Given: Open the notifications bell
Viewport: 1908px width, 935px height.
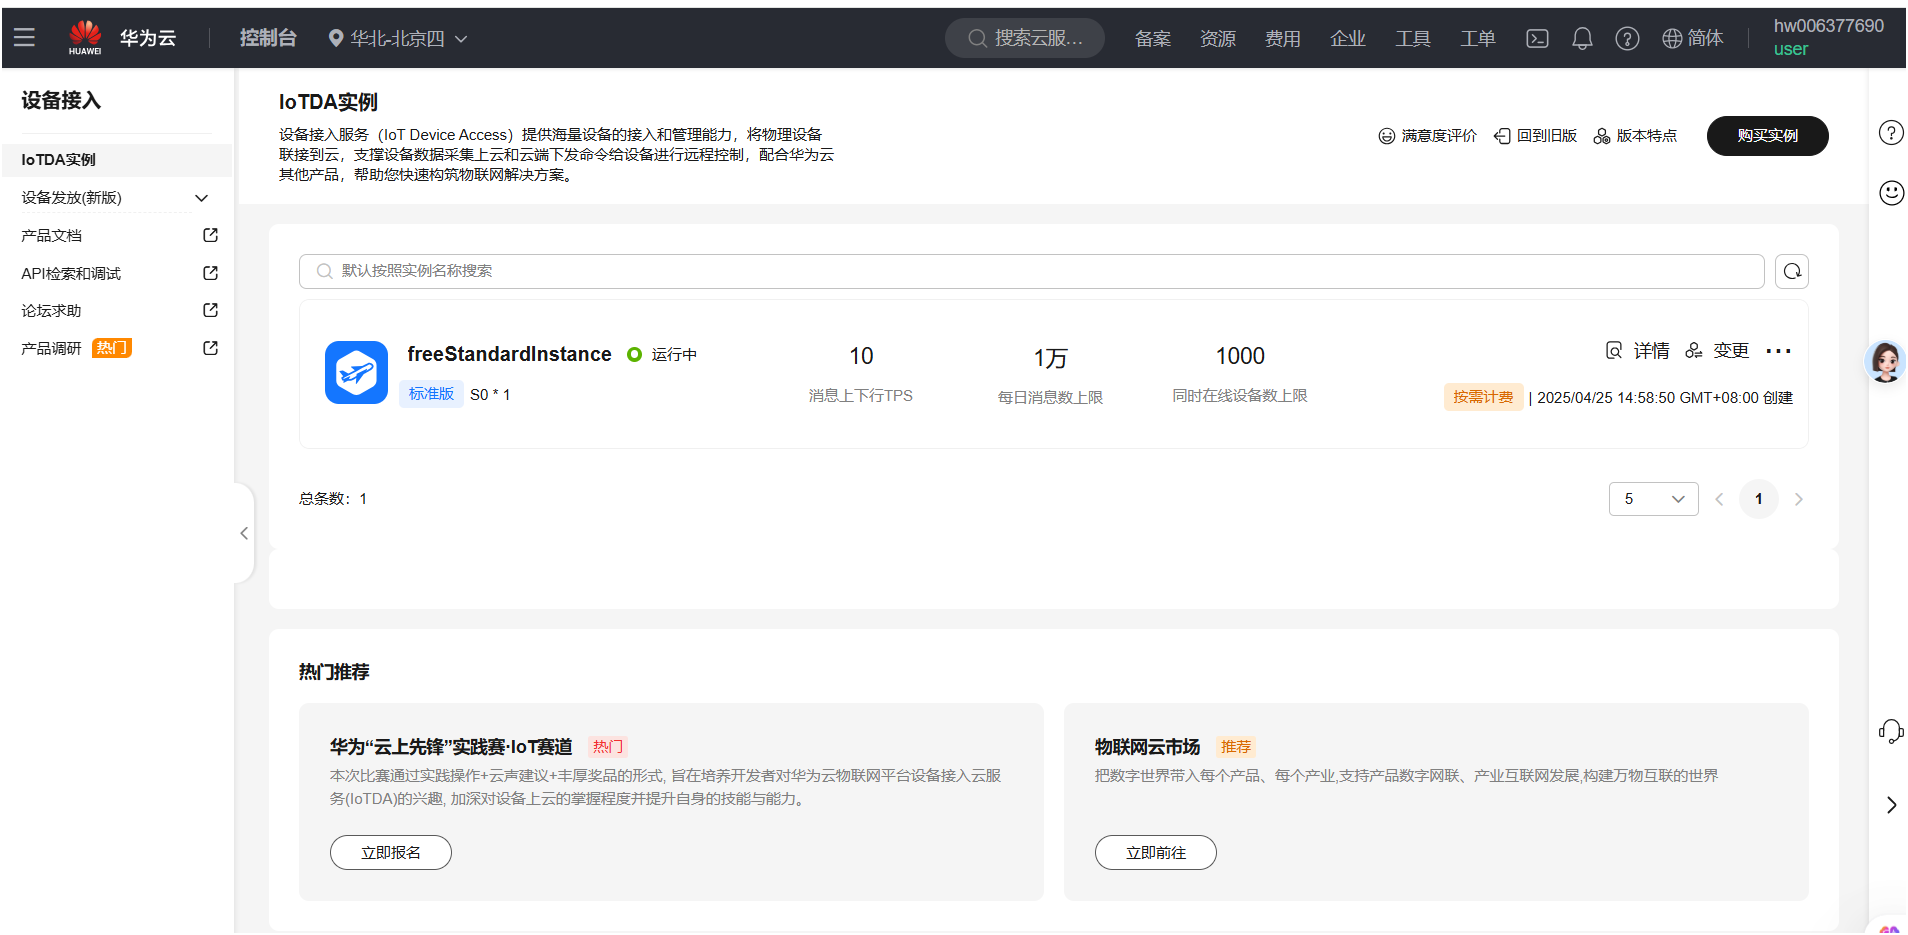Looking at the screenshot, I should (1582, 38).
